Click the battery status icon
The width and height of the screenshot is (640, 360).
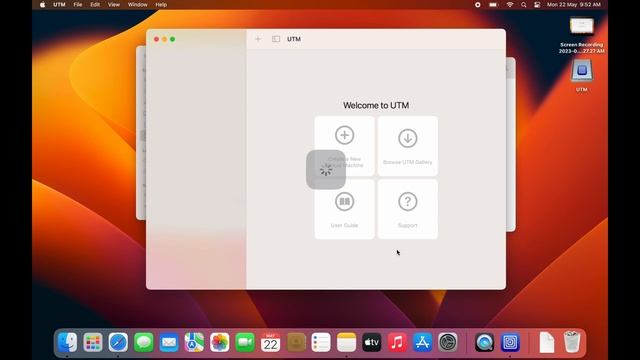click(493, 4)
